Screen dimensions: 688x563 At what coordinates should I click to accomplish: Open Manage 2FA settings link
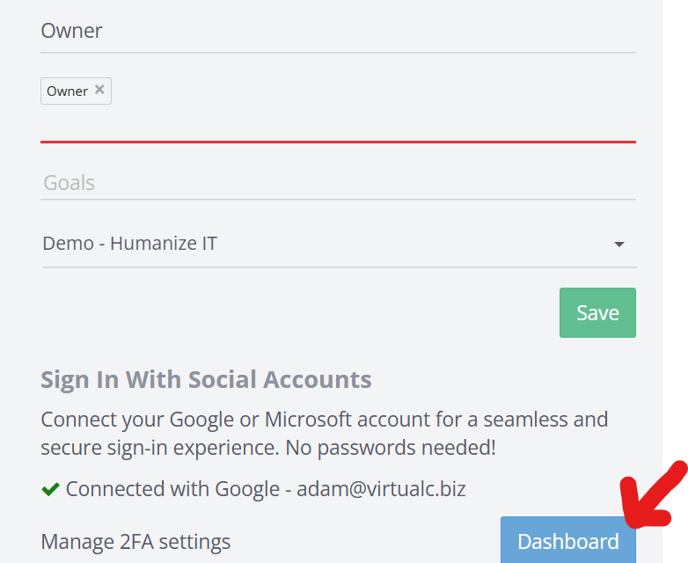point(136,542)
